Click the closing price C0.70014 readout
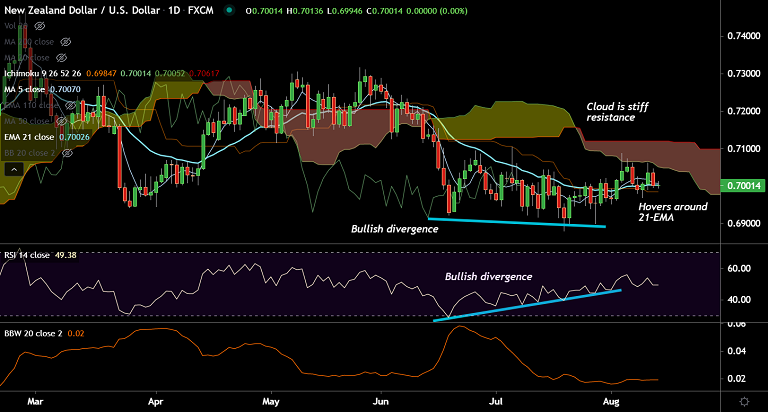Viewport: 768px width, 412px height. [384, 11]
